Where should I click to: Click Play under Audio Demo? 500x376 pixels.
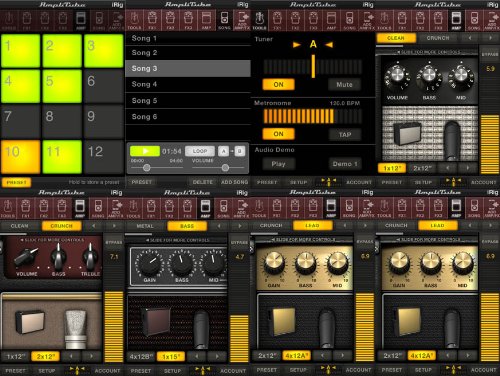(x=278, y=164)
